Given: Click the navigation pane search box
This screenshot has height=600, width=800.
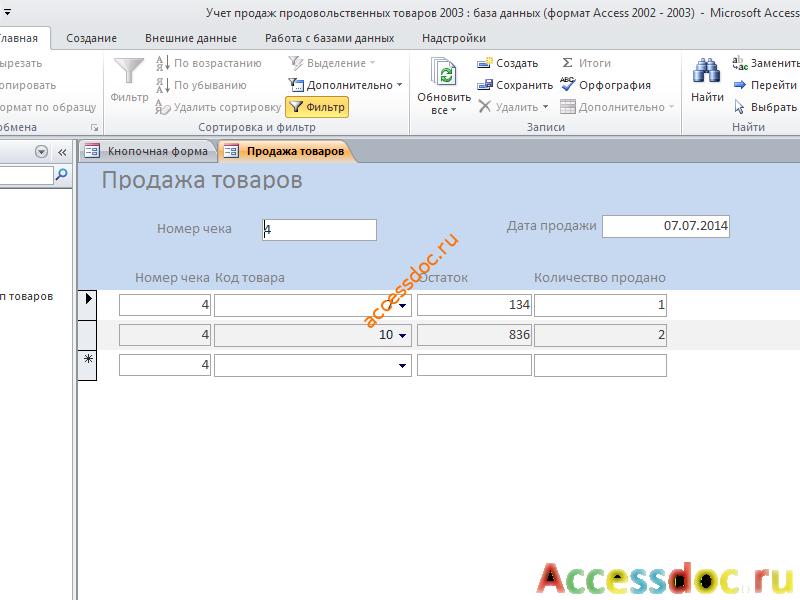Looking at the screenshot, I should point(26,175).
